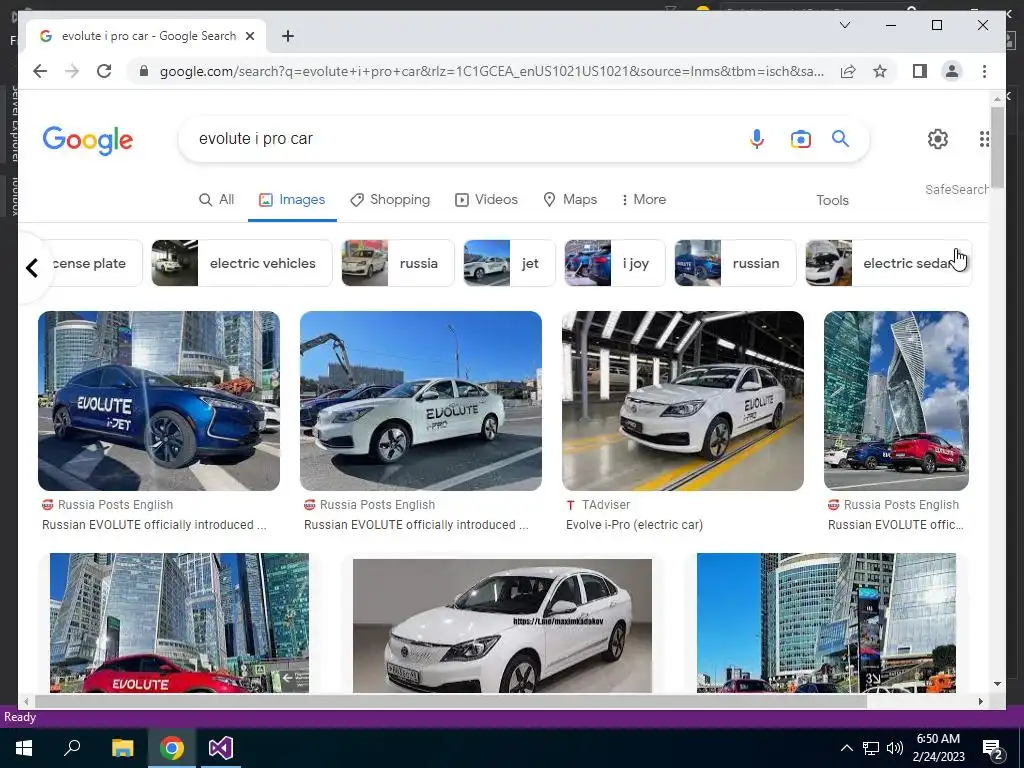Switch to the Videos tab
The height and width of the screenshot is (768, 1024).
[487, 199]
